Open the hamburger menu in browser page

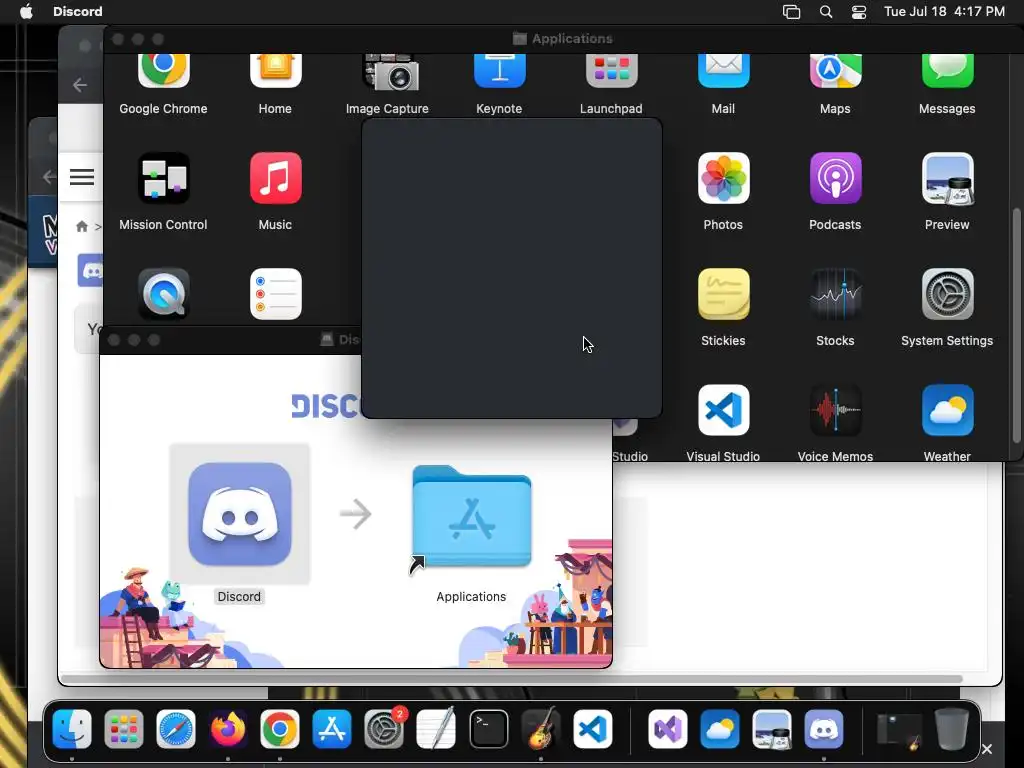82,177
